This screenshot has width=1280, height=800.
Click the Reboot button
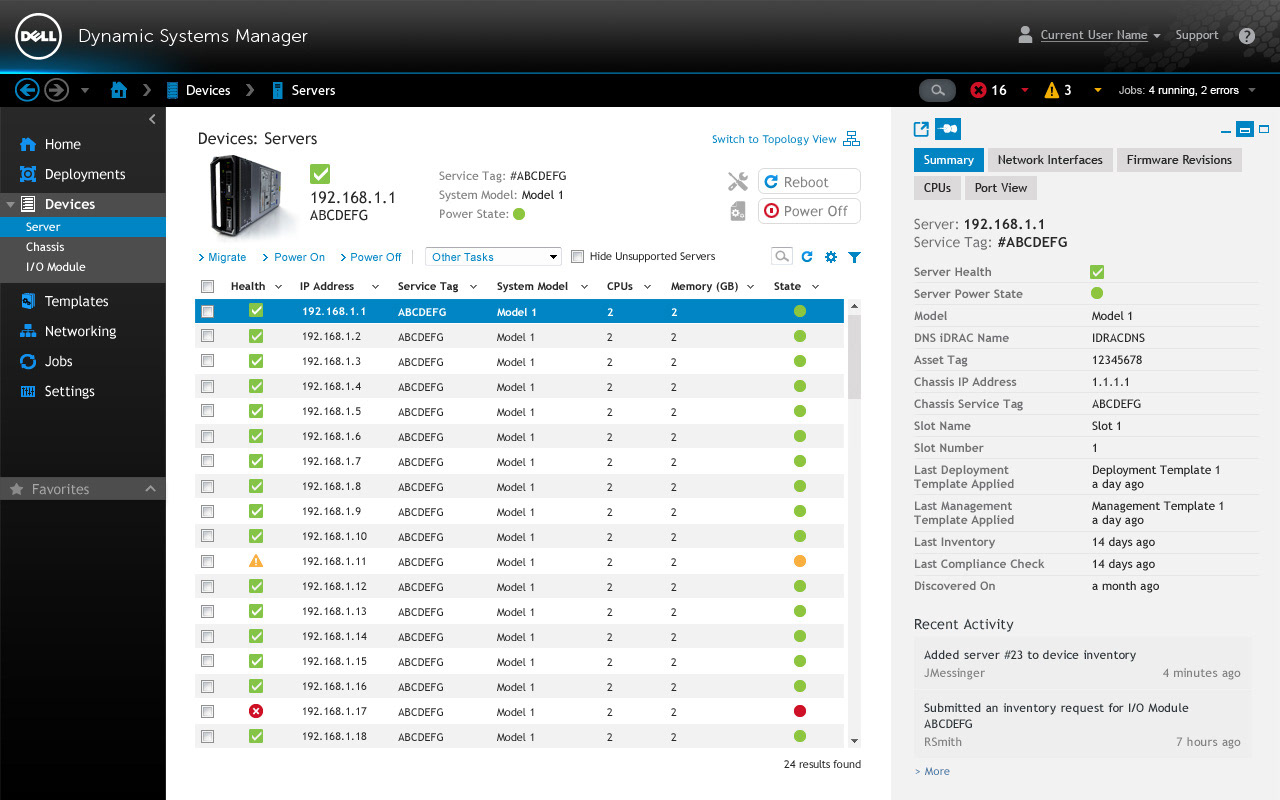point(810,182)
